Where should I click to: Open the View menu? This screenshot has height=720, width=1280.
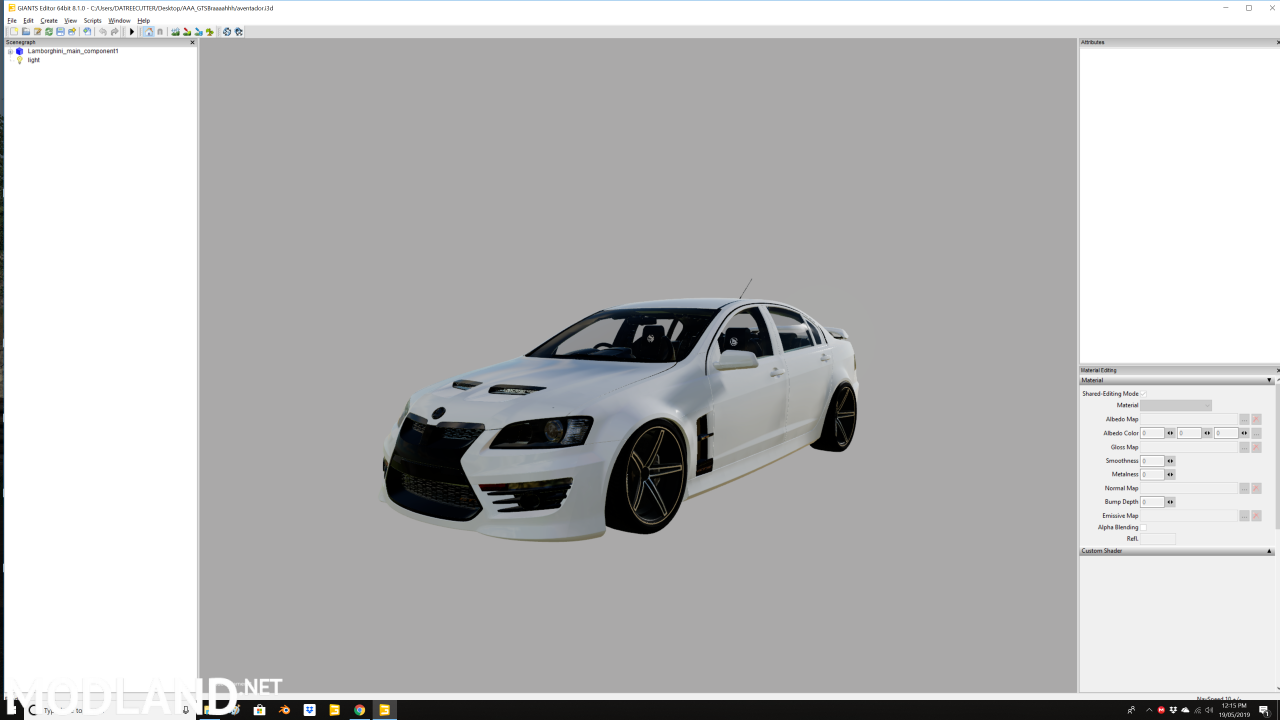(x=70, y=20)
